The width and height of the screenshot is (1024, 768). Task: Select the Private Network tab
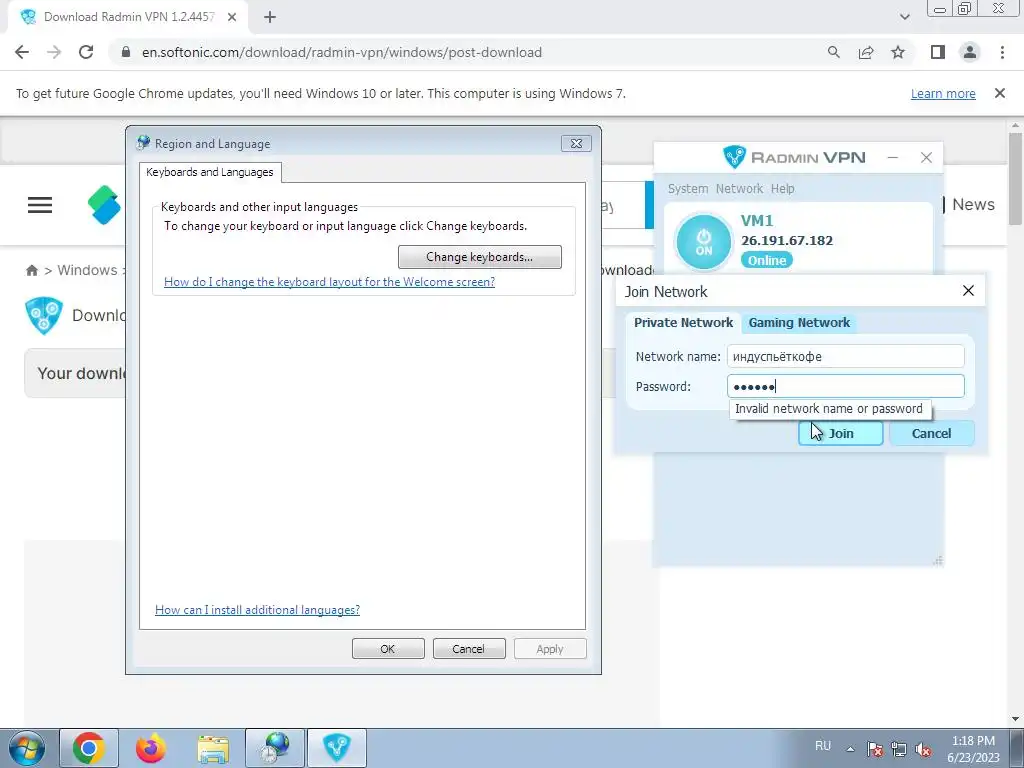(683, 323)
